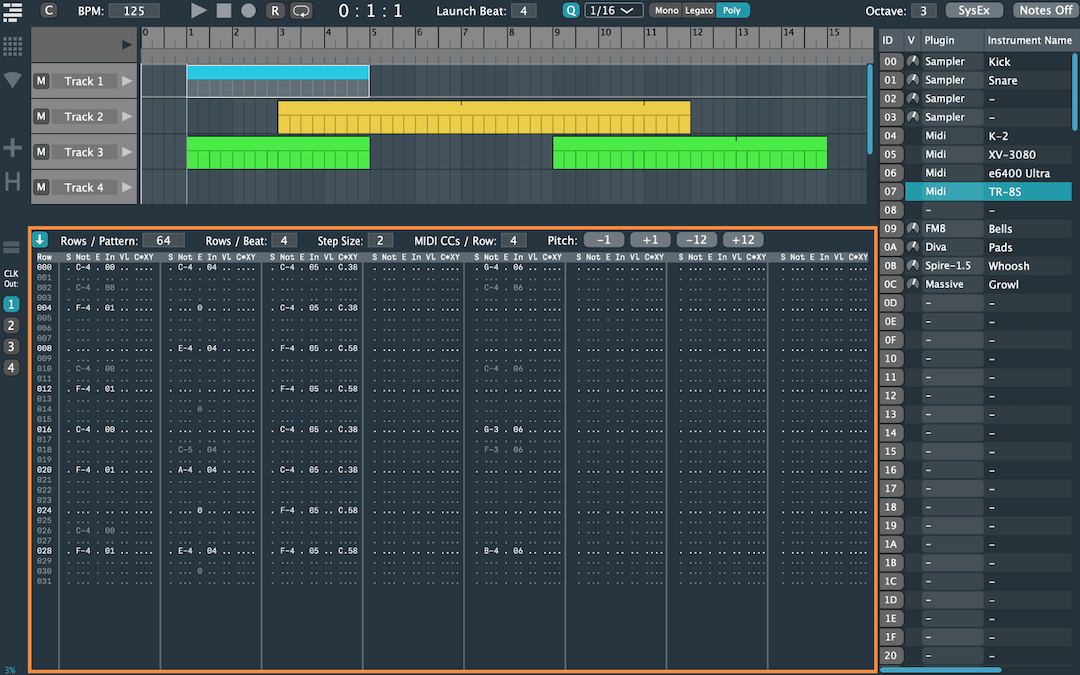Click the Notes Off button

point(1044,10)
